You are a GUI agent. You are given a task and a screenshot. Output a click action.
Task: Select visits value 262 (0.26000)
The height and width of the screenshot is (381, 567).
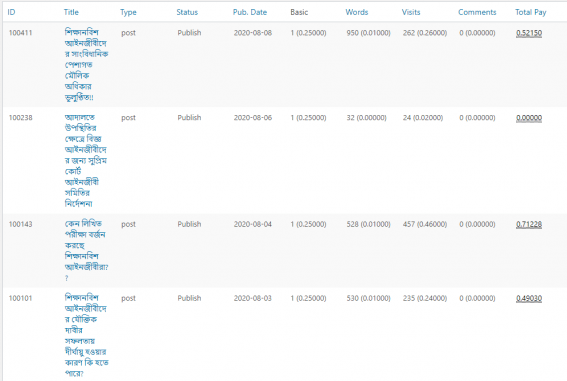pos(425,33)
